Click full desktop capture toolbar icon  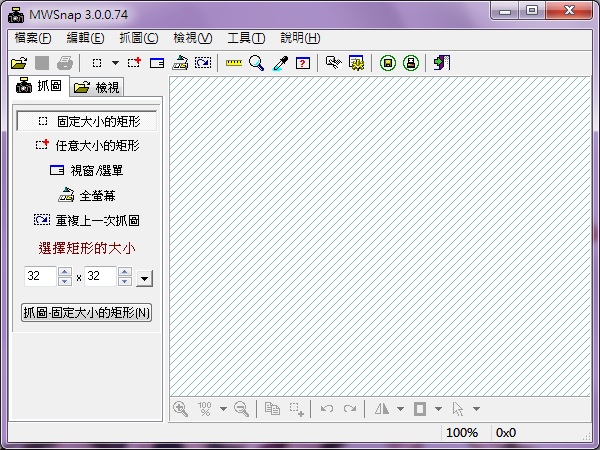click(180, 63)
